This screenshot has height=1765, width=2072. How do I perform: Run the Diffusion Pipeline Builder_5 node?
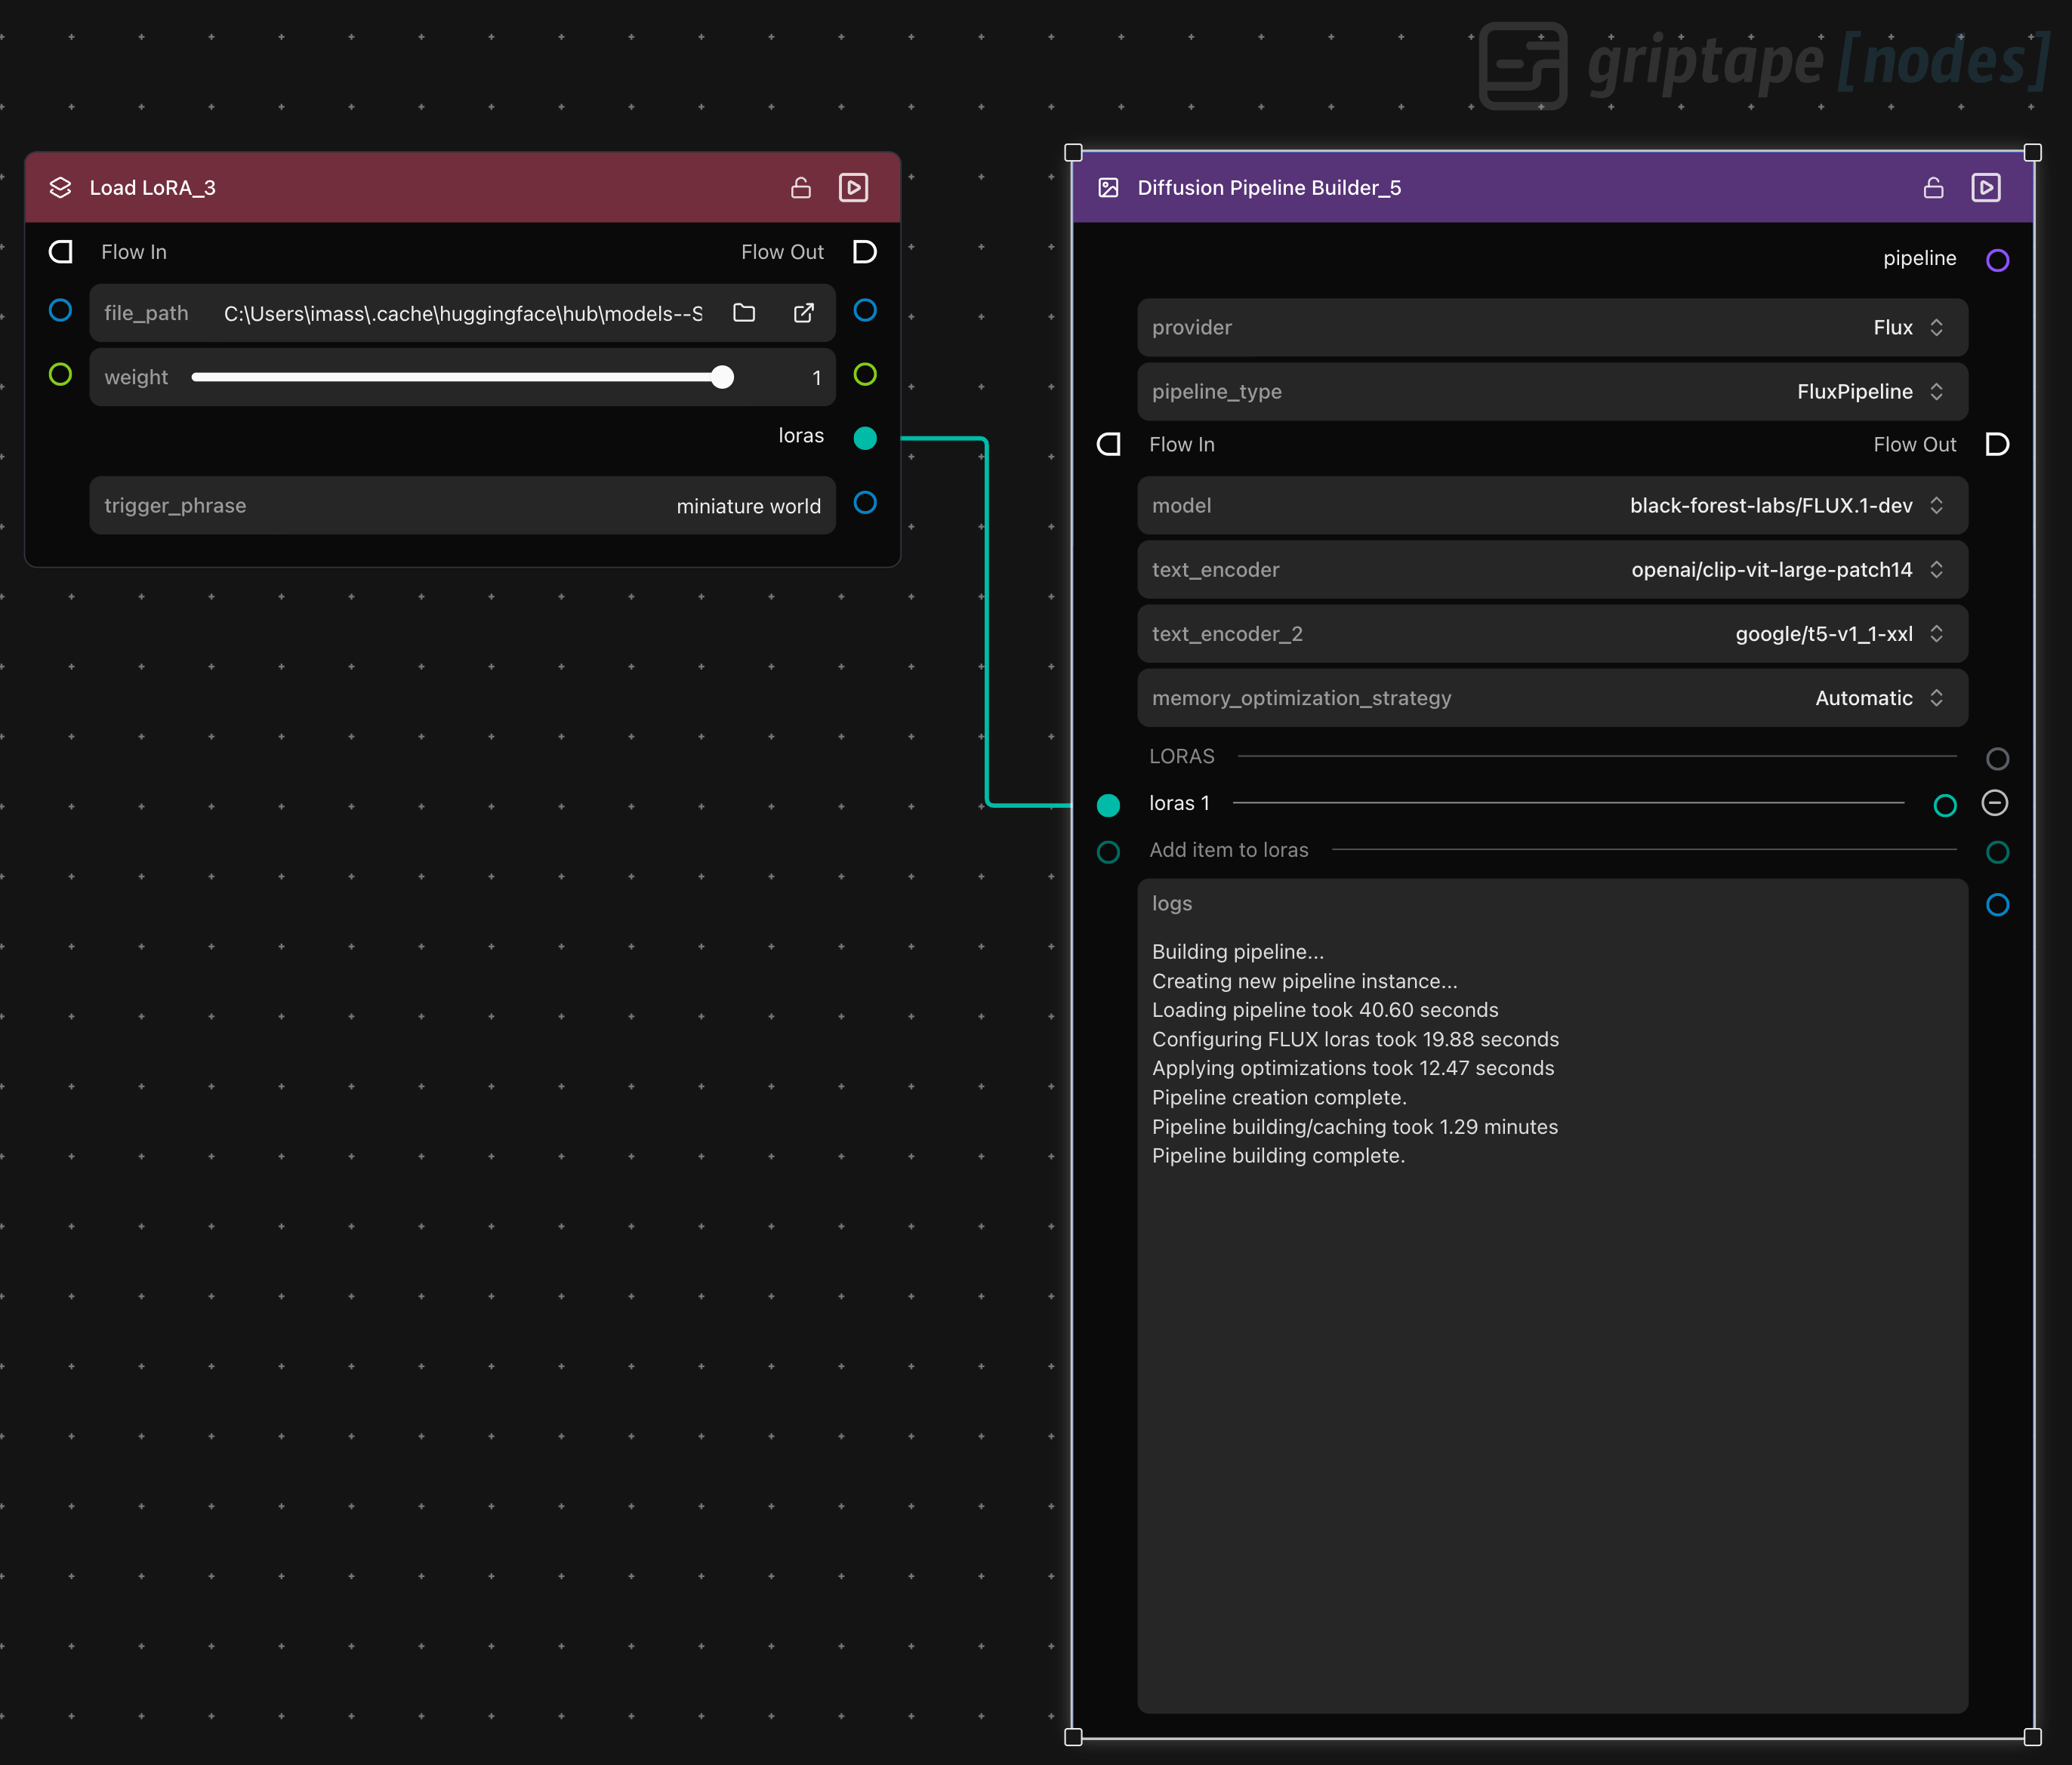1985,187
